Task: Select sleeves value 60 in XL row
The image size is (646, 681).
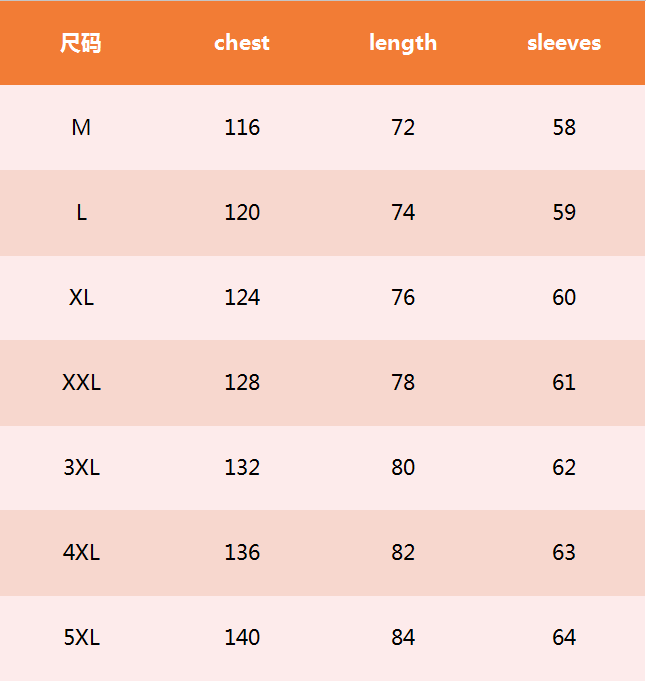Action: pyautogui.click(x=564, y=298)
